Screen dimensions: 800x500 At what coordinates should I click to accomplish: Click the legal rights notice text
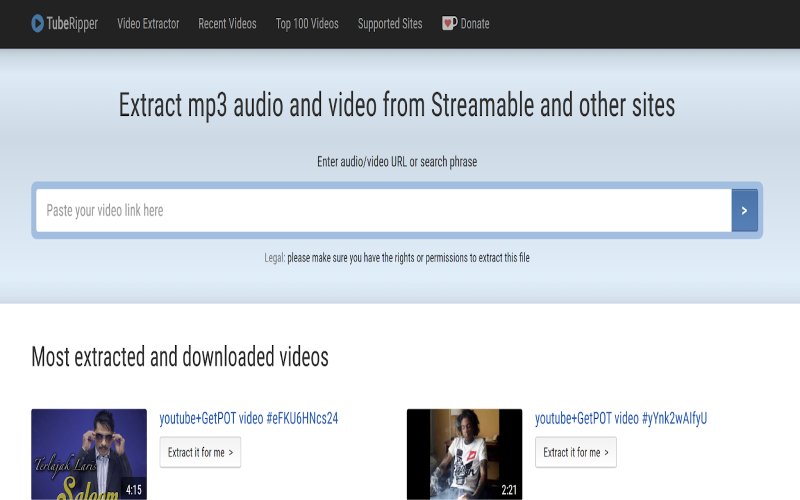click(x=397, y=258)
